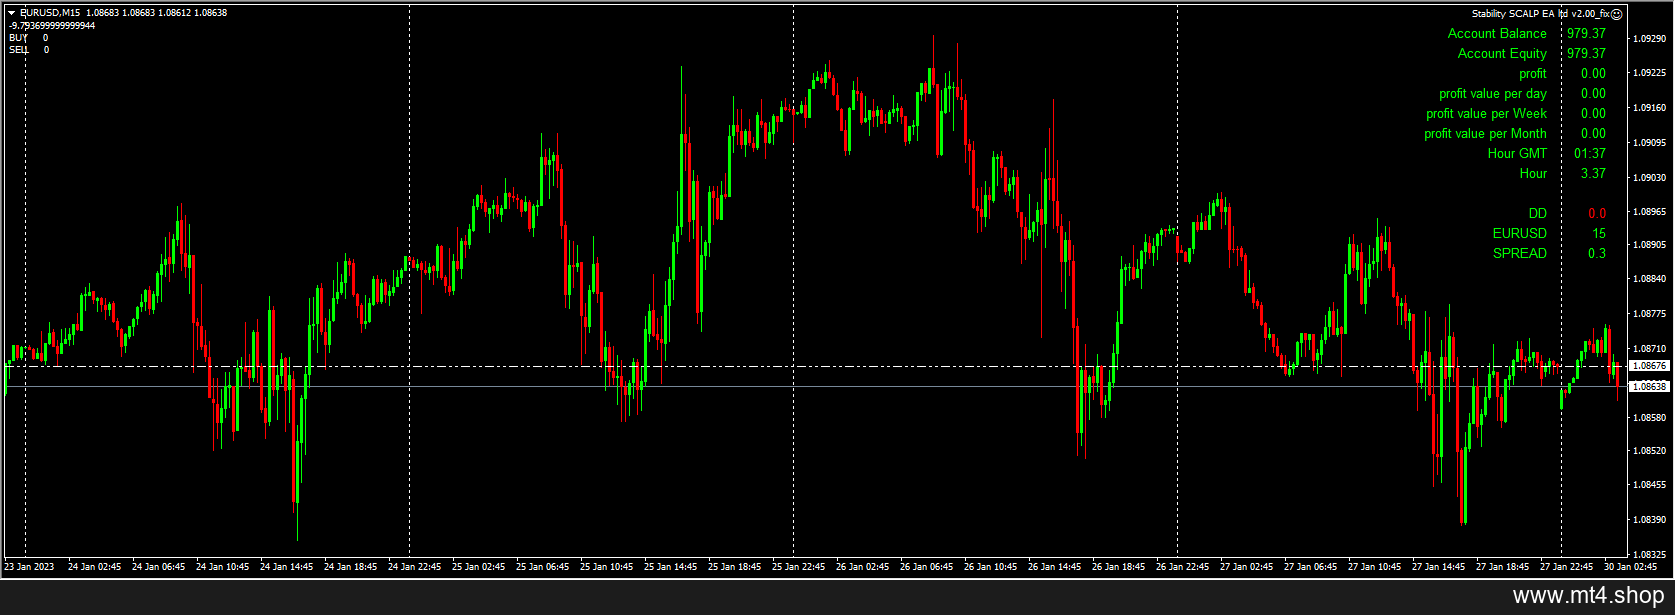Screen dimensions: 1675x615
Task: Click the BUY count label
Action: coord(19,37)
